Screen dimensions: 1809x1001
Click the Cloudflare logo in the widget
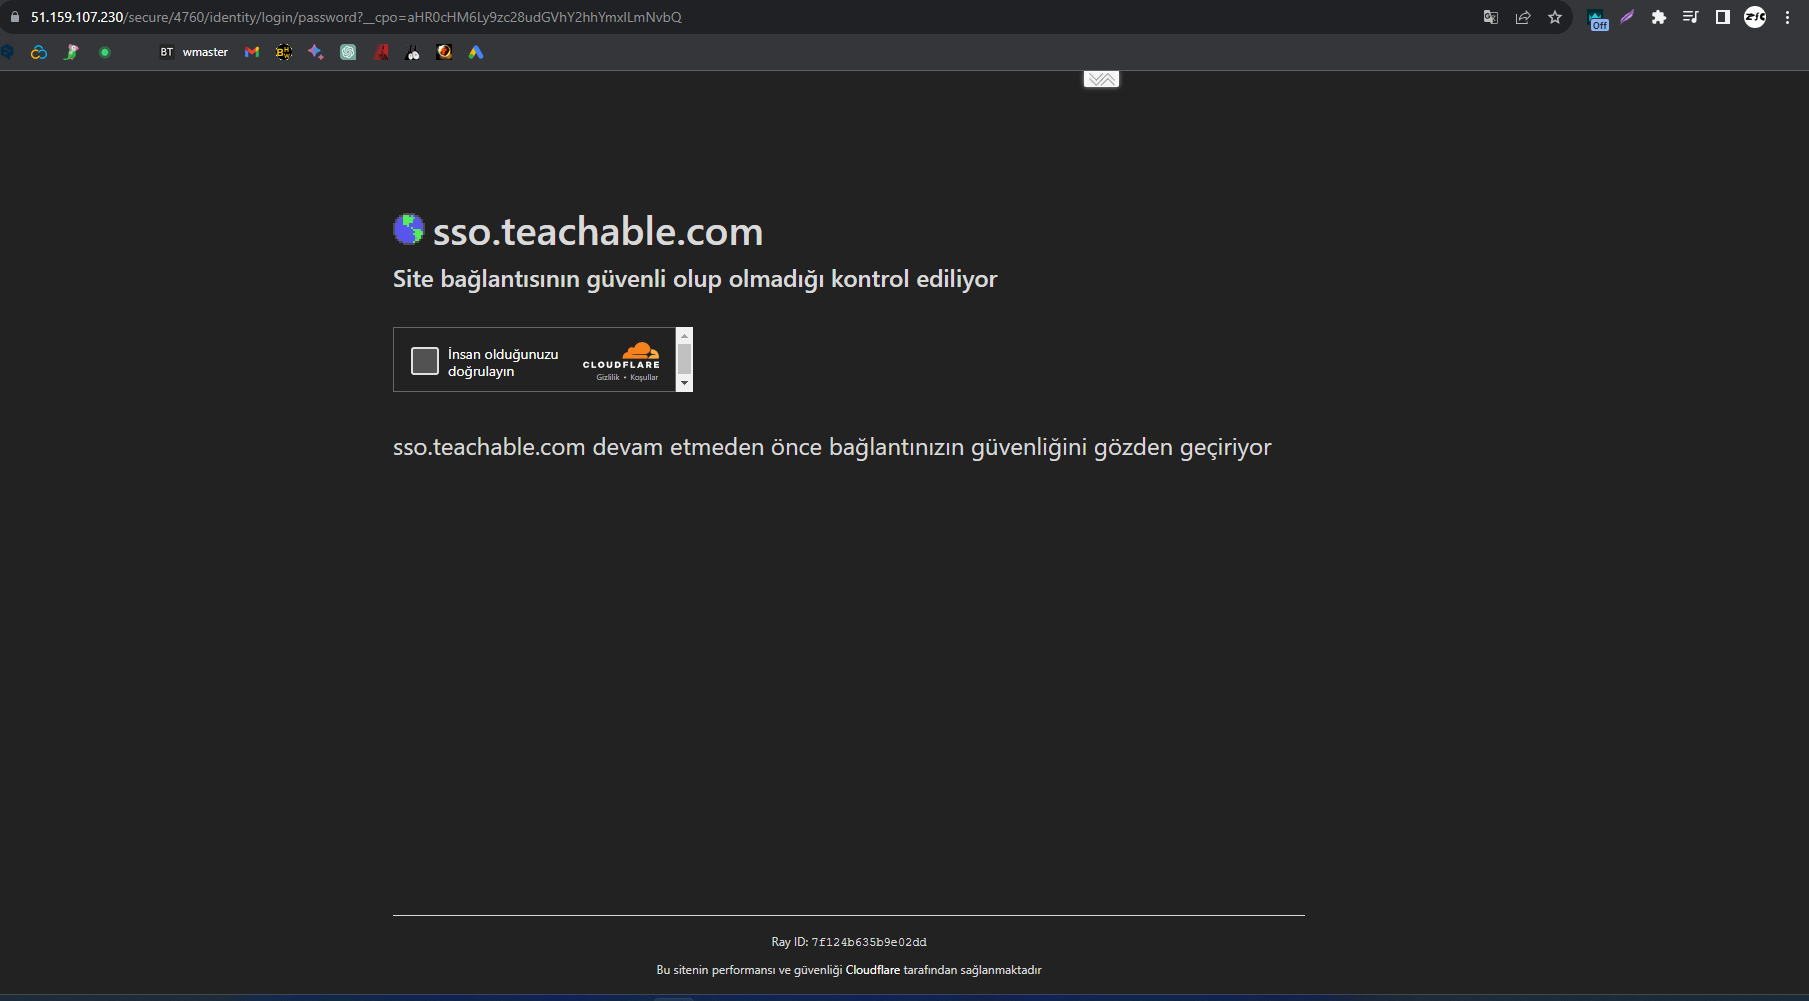click(621, 356)
